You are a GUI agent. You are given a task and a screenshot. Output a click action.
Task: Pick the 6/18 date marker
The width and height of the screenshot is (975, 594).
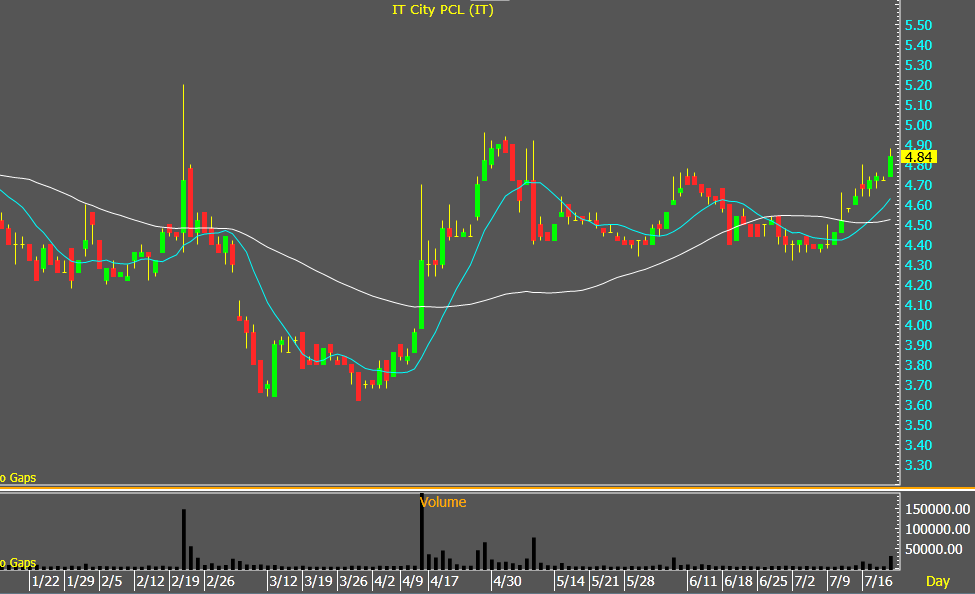[738, 582]
